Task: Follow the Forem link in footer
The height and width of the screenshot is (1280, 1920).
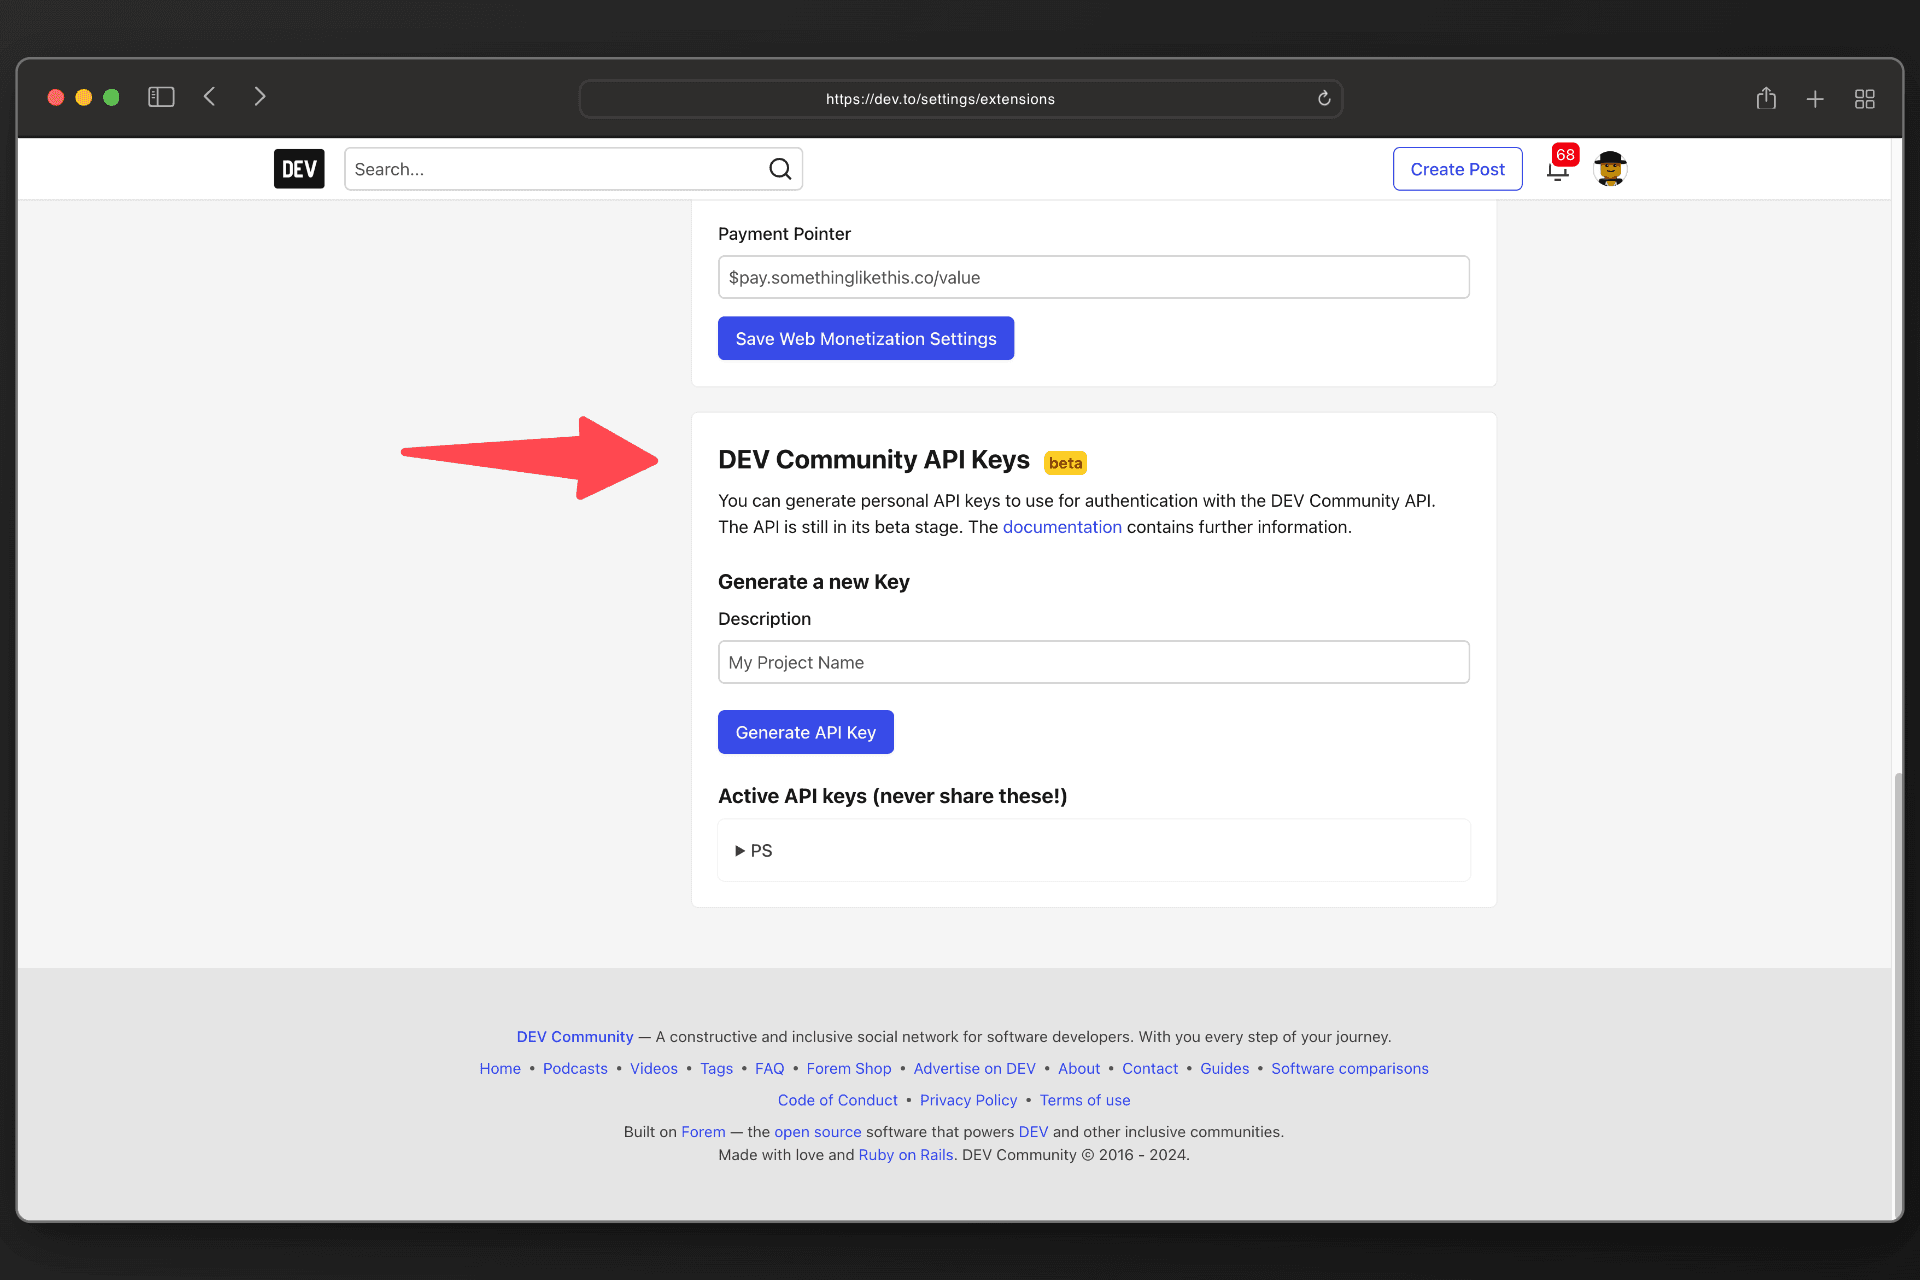Action: click(x=703, y=1132)
